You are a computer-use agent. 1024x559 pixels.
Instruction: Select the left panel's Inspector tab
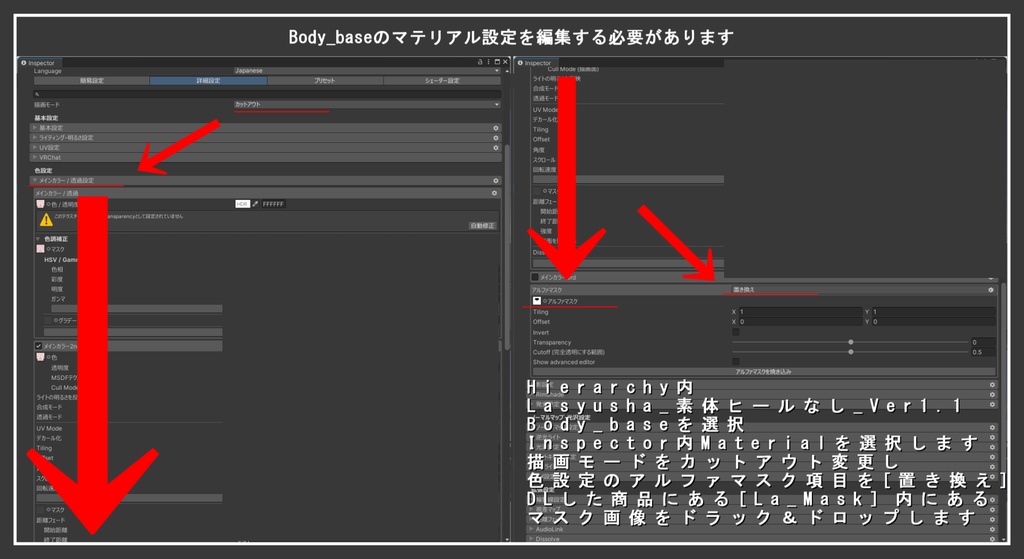[38, 63]
